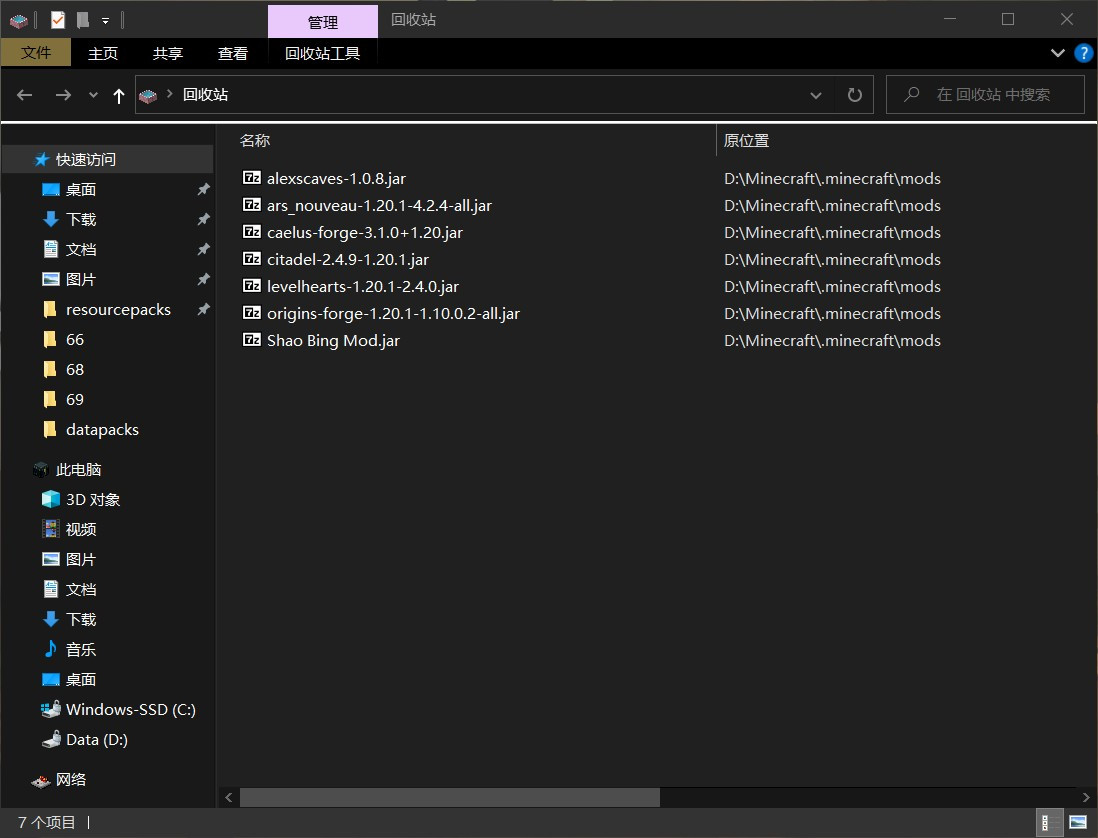Click the 7z icon of levelhearts-1.20.1-2.4.0.jar
This screenshot has height=838, width=1098.
(251, 286)
